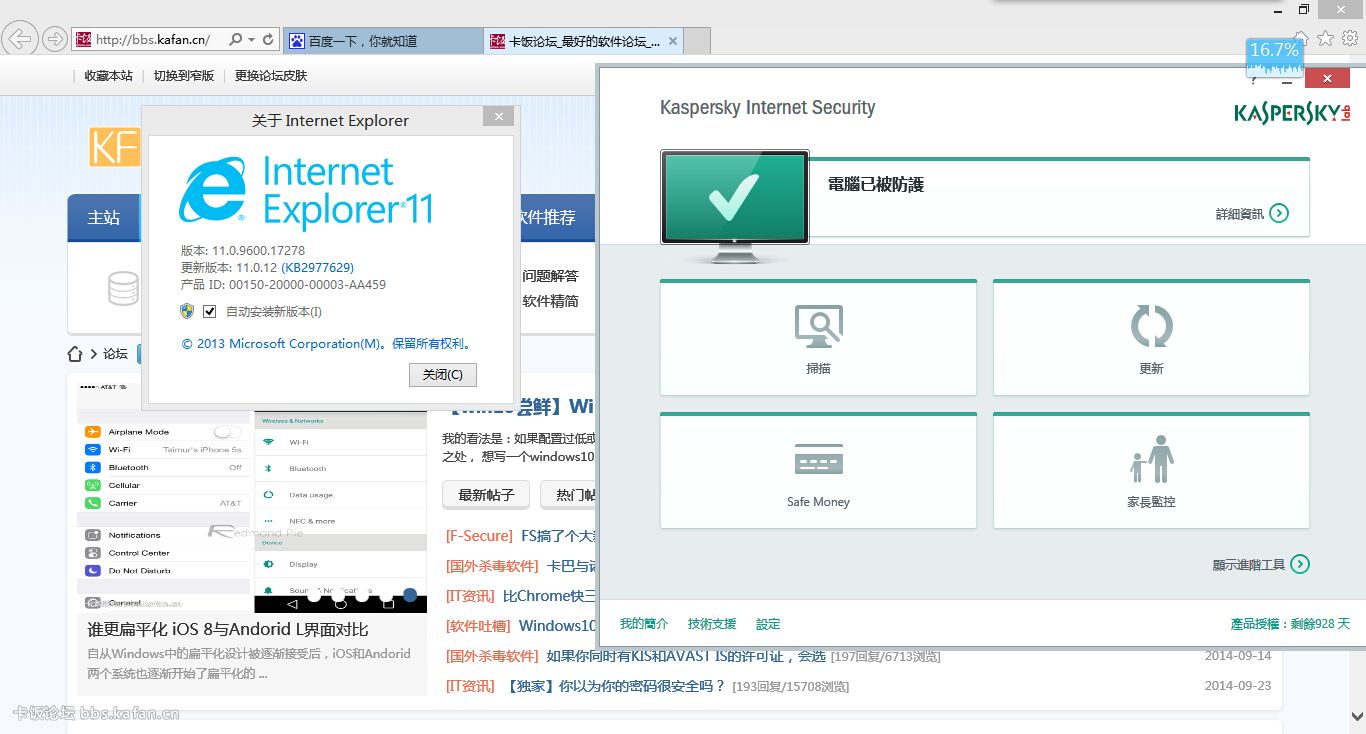The width and height of the screenshot is (1366, 734).
Task: Click 產品授權 remaining 928 days link
Action: coord(1290,624)
